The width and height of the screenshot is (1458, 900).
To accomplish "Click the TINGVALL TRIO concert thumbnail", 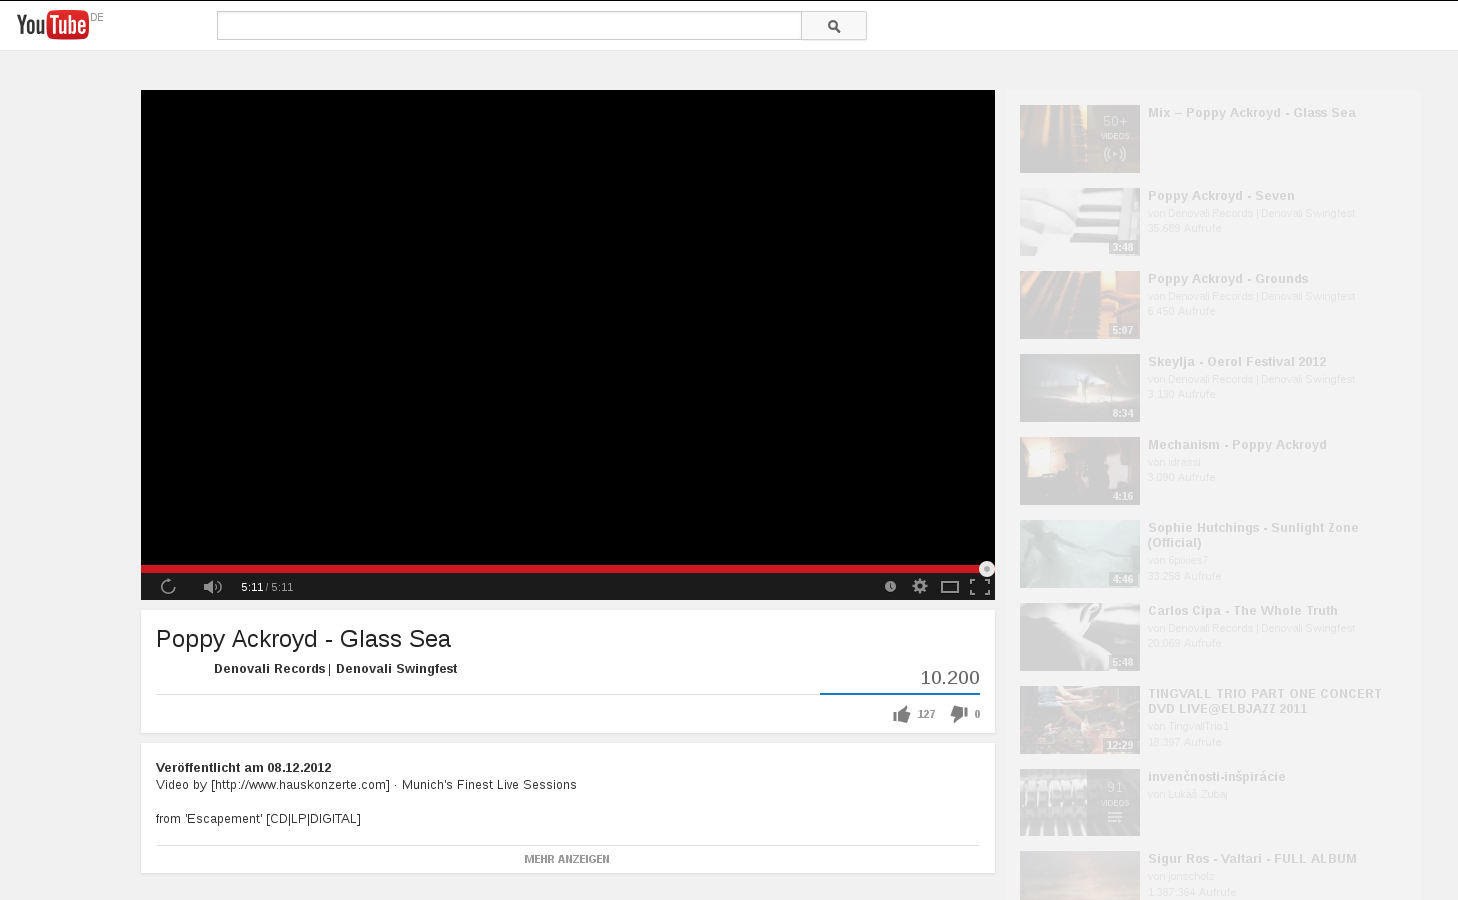I will (1080, 720).
